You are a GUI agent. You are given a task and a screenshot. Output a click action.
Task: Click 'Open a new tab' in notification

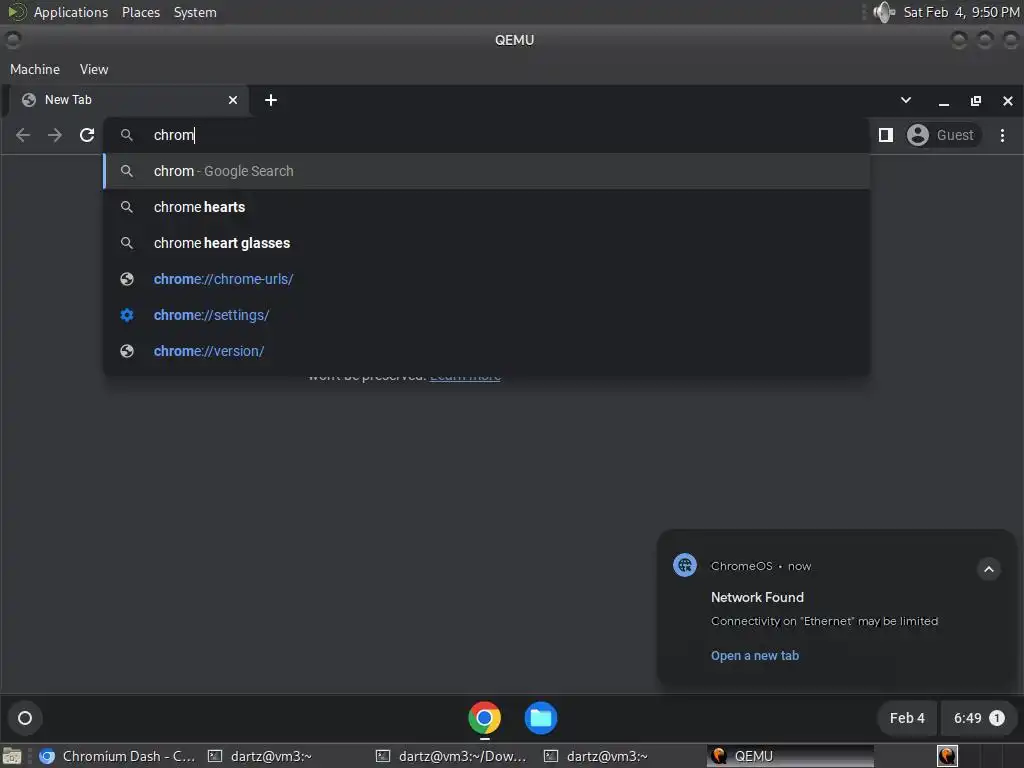pyautogui.click(x=755, y=656)
